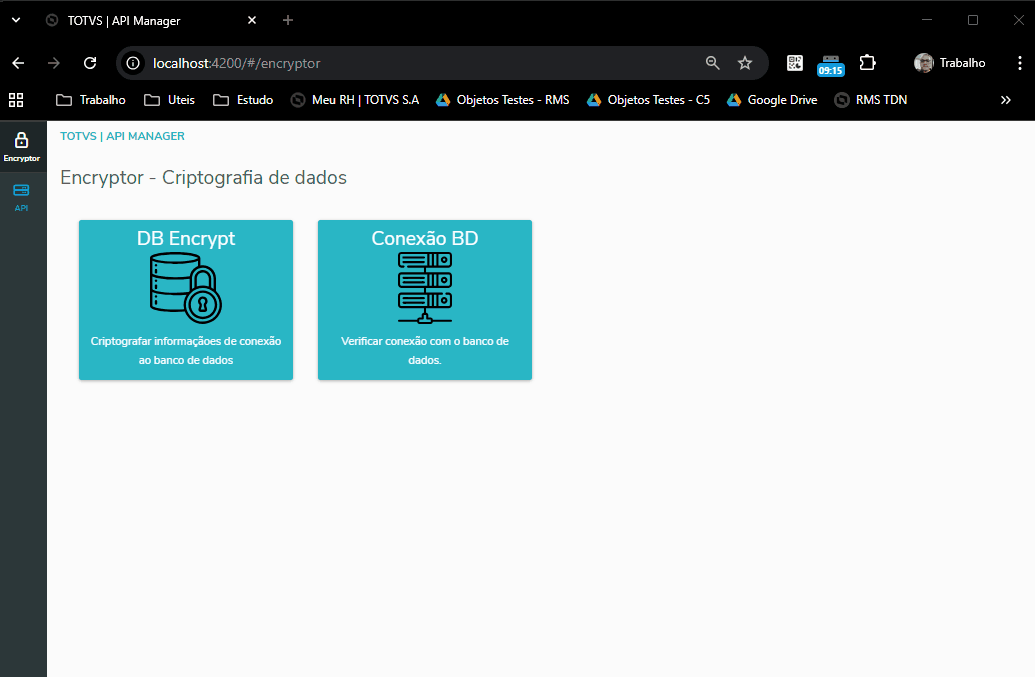This screenshot has width=1035, height=677.
Task: Click the 'Verificar conexão com o banco' description
Action: (424, 350)
